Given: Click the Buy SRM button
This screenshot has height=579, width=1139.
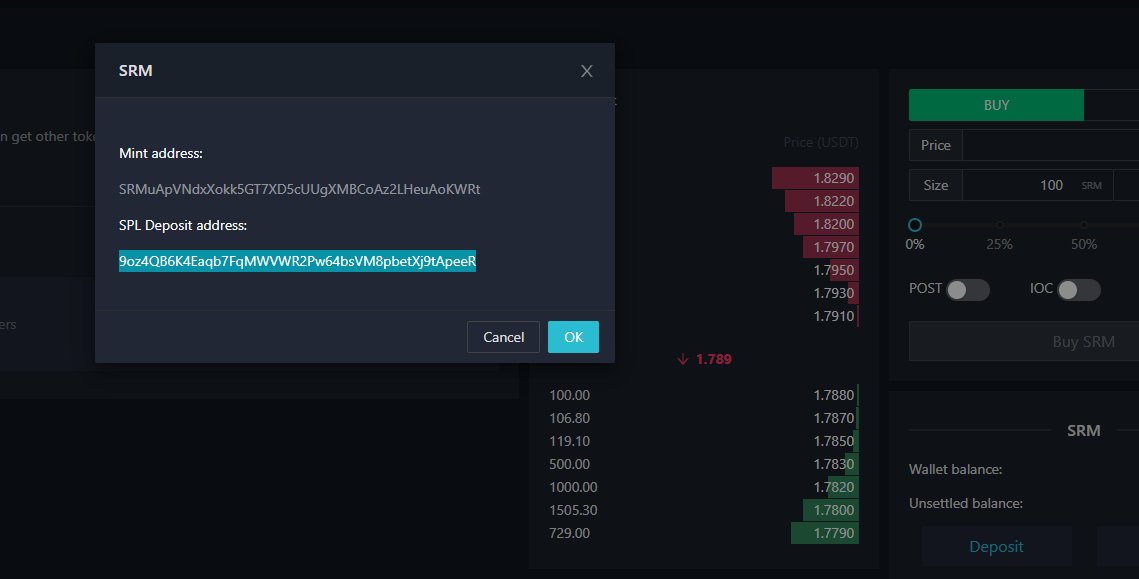Looking at the screenshot, I should [x=1024, y=341].
